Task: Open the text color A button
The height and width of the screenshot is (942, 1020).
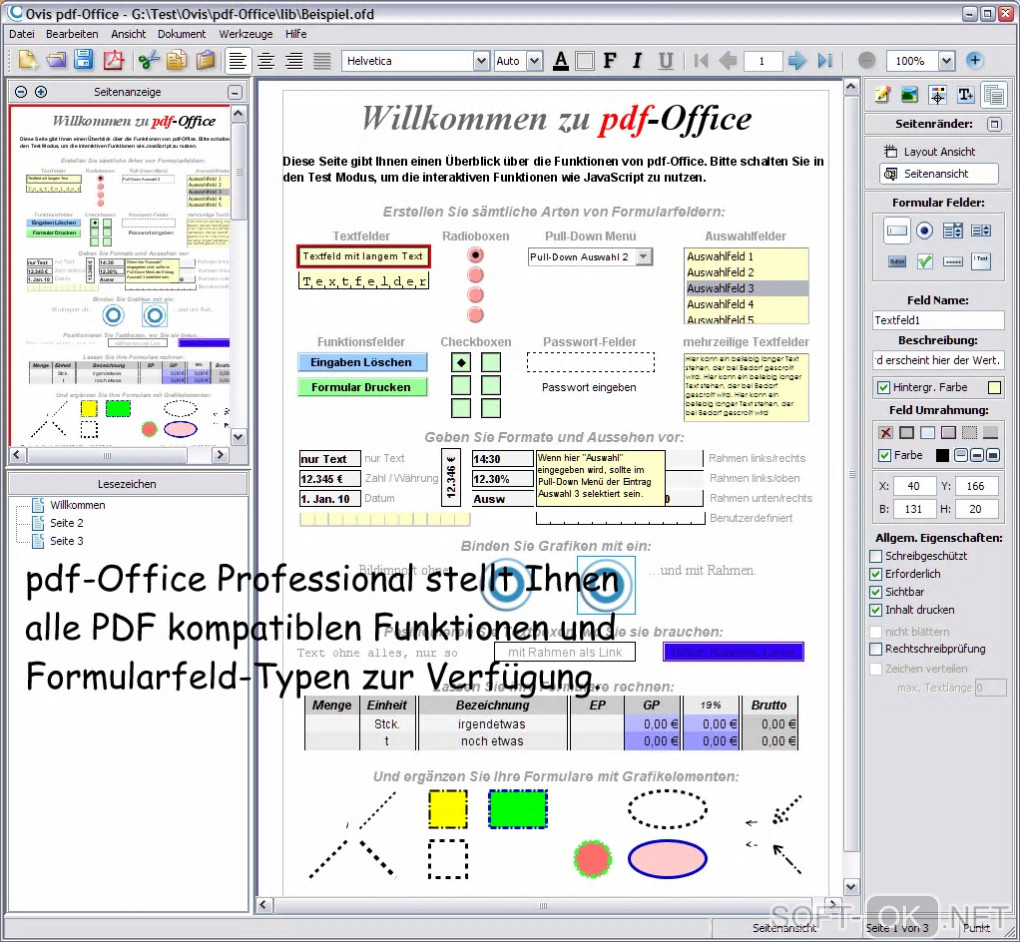Action: [x=561, y=61]
